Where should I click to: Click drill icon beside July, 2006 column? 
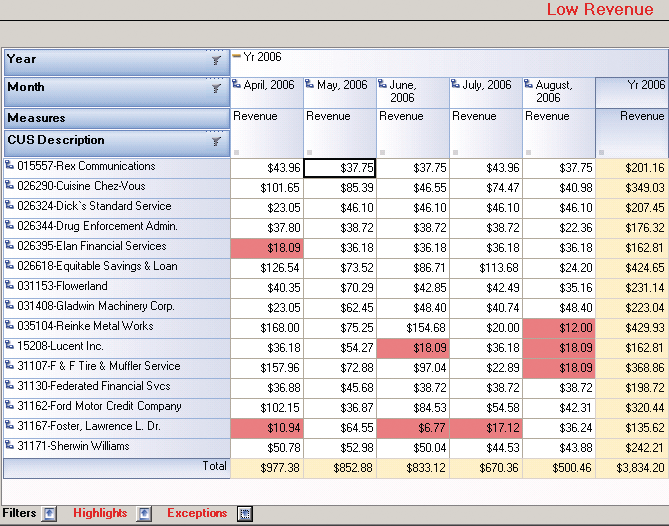(x=456, y=85)
